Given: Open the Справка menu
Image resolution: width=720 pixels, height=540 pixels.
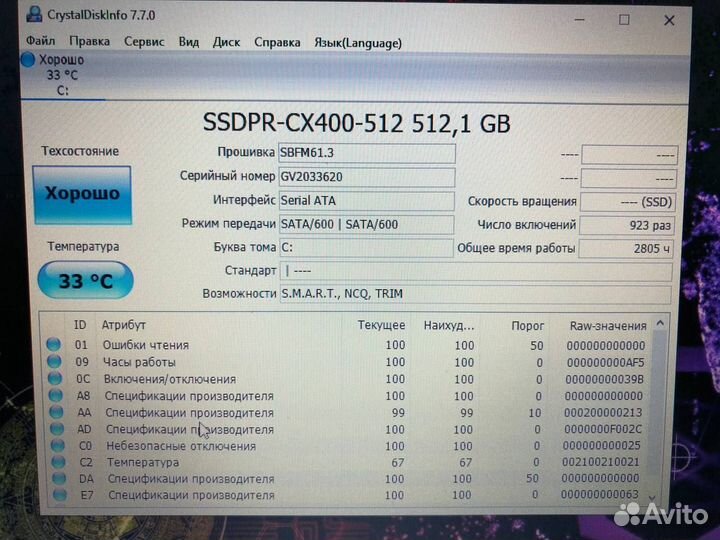Looking at the screenshot, I should click(277, 43).
